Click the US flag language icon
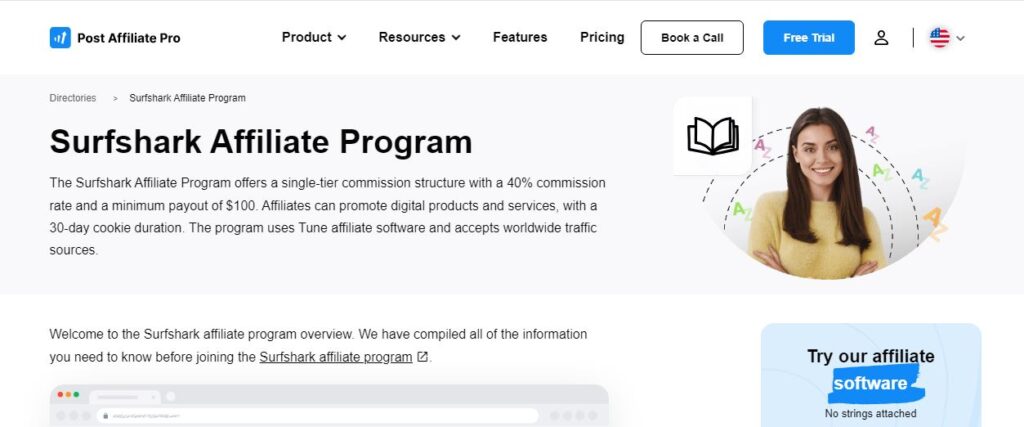 point(939,38)
